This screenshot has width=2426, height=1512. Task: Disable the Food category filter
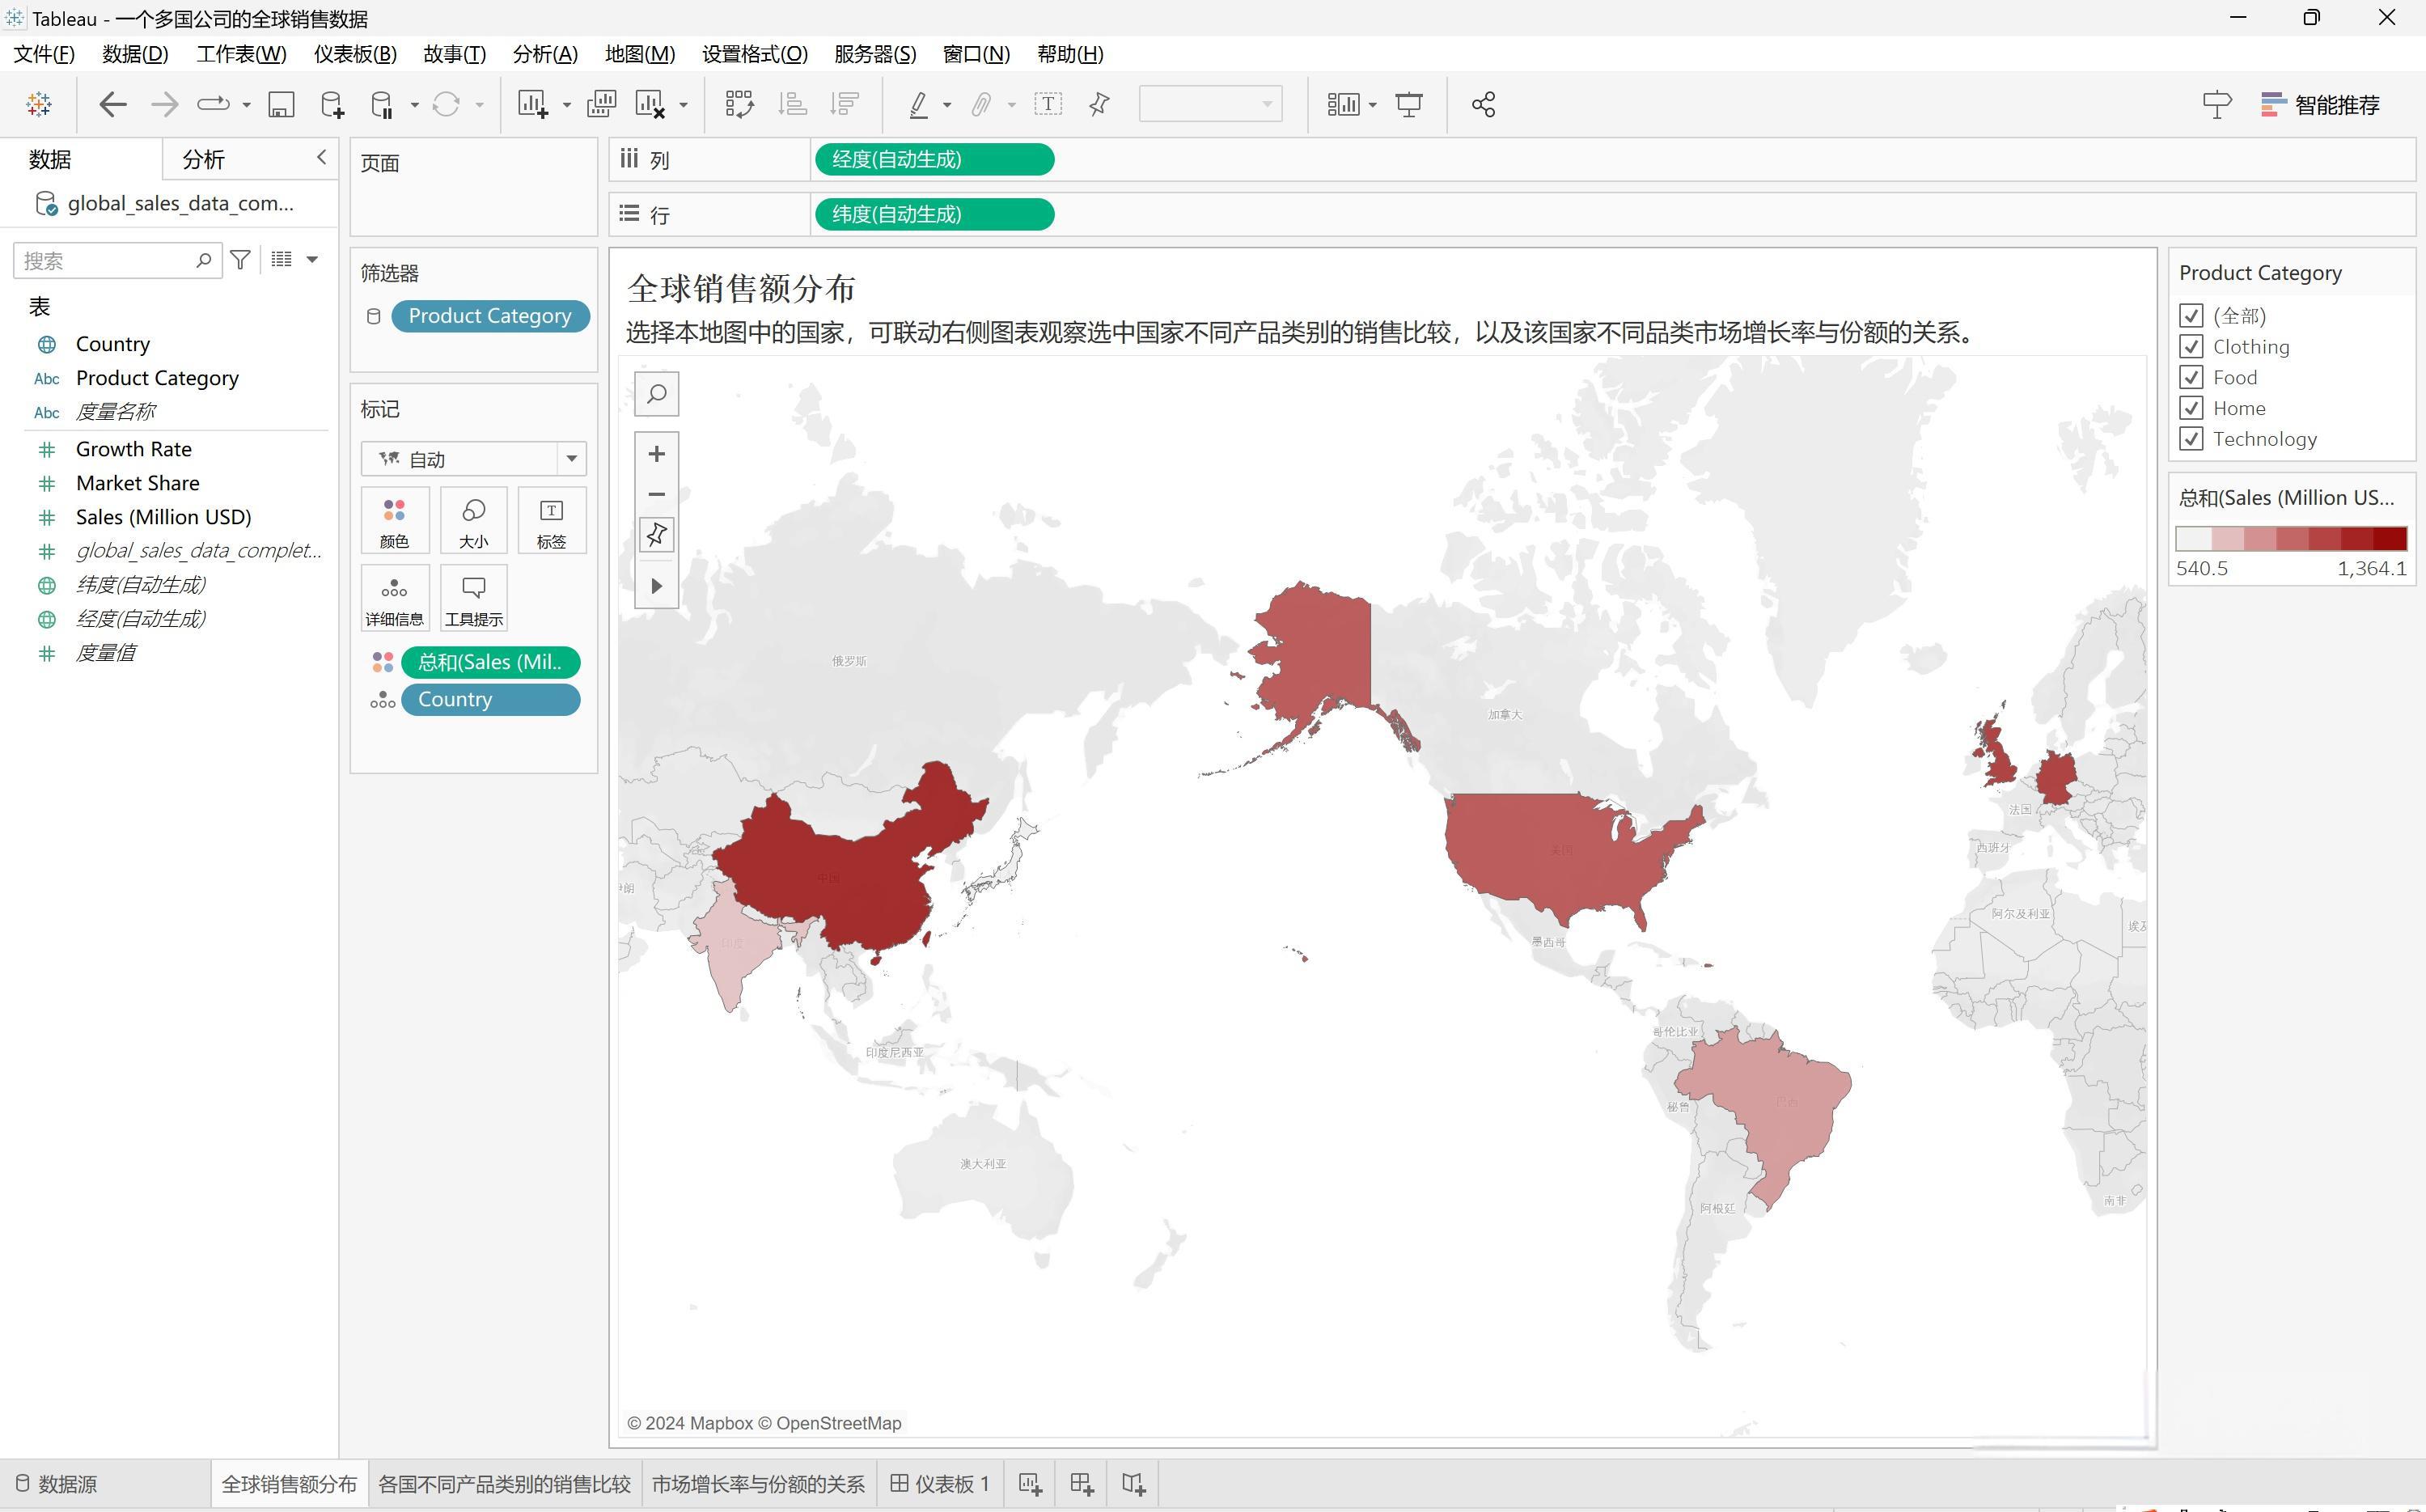pyautogui.click(x=2191, y=377)
